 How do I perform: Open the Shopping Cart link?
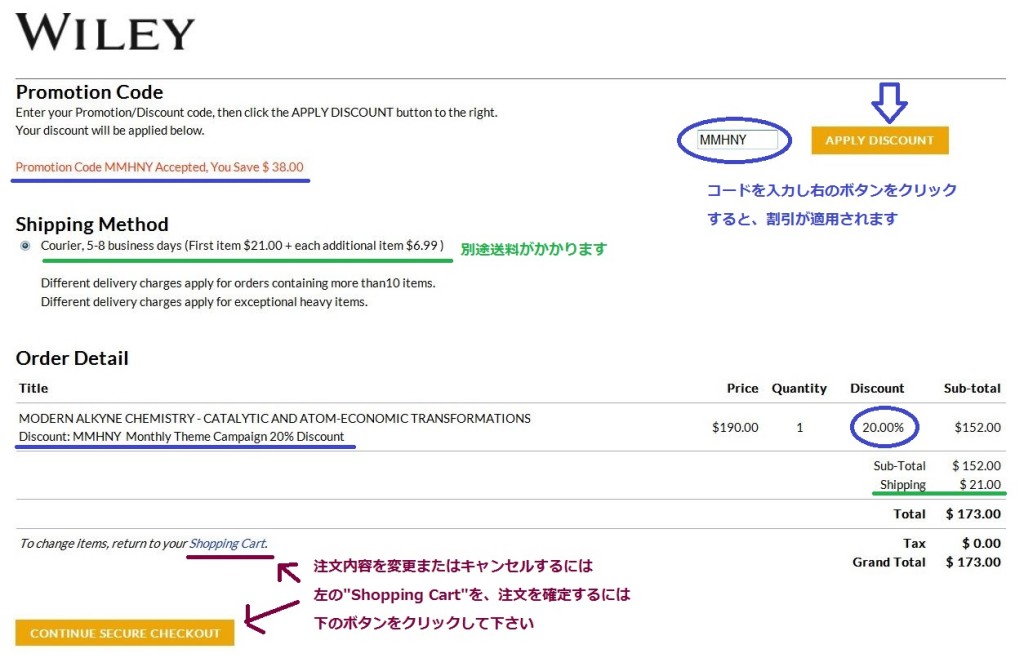click(x=227, y=544)
